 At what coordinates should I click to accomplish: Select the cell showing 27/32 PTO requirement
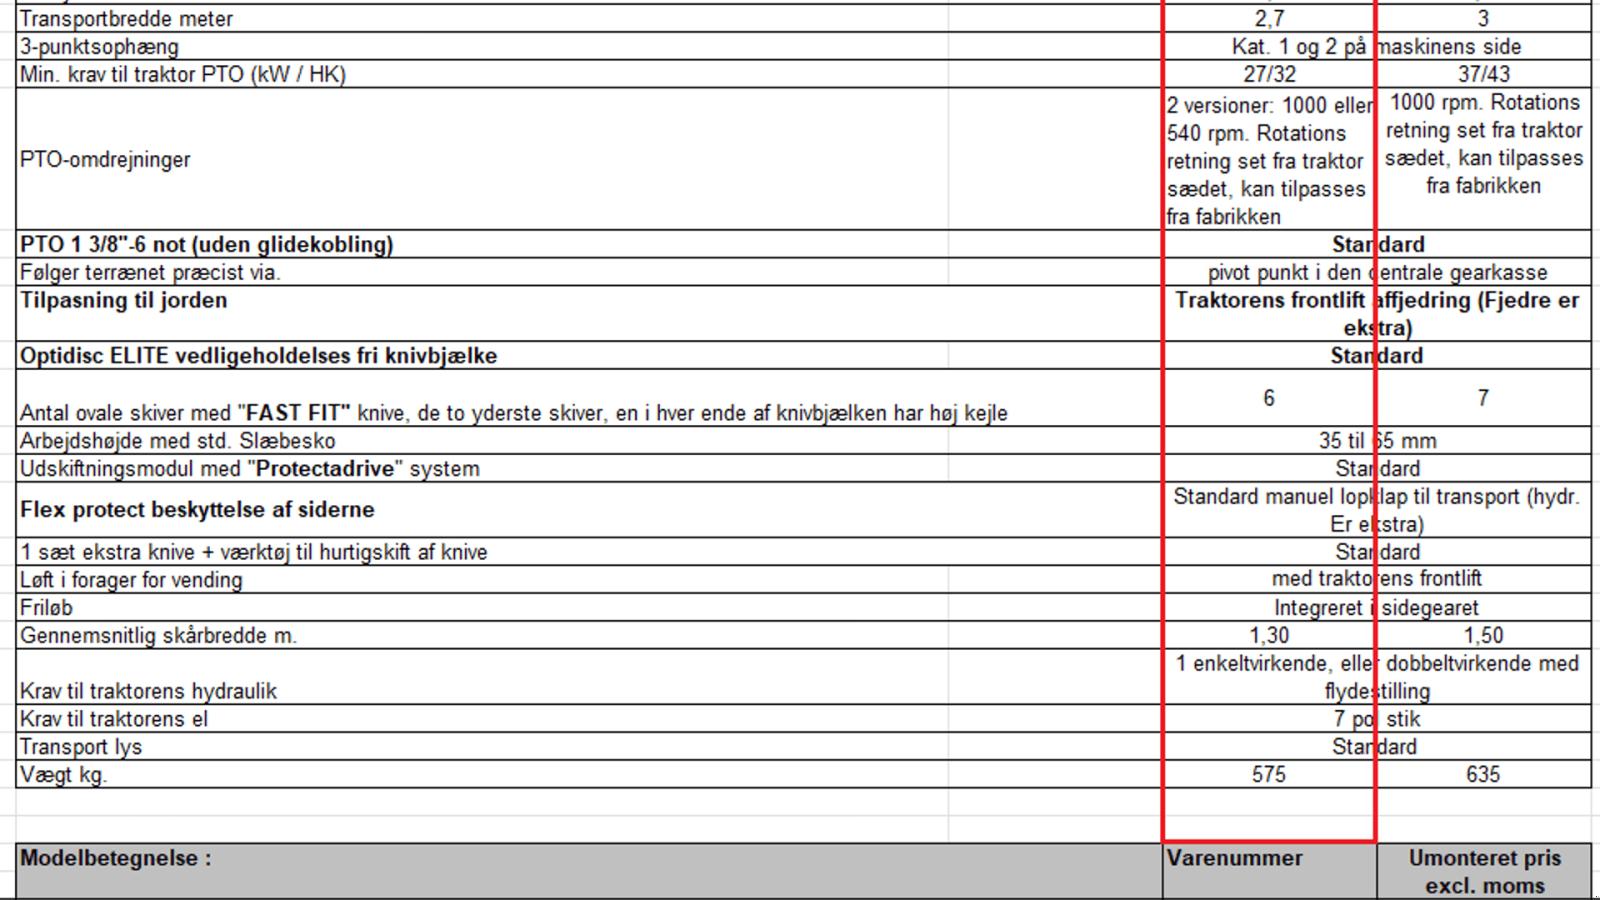(1269, 75)
